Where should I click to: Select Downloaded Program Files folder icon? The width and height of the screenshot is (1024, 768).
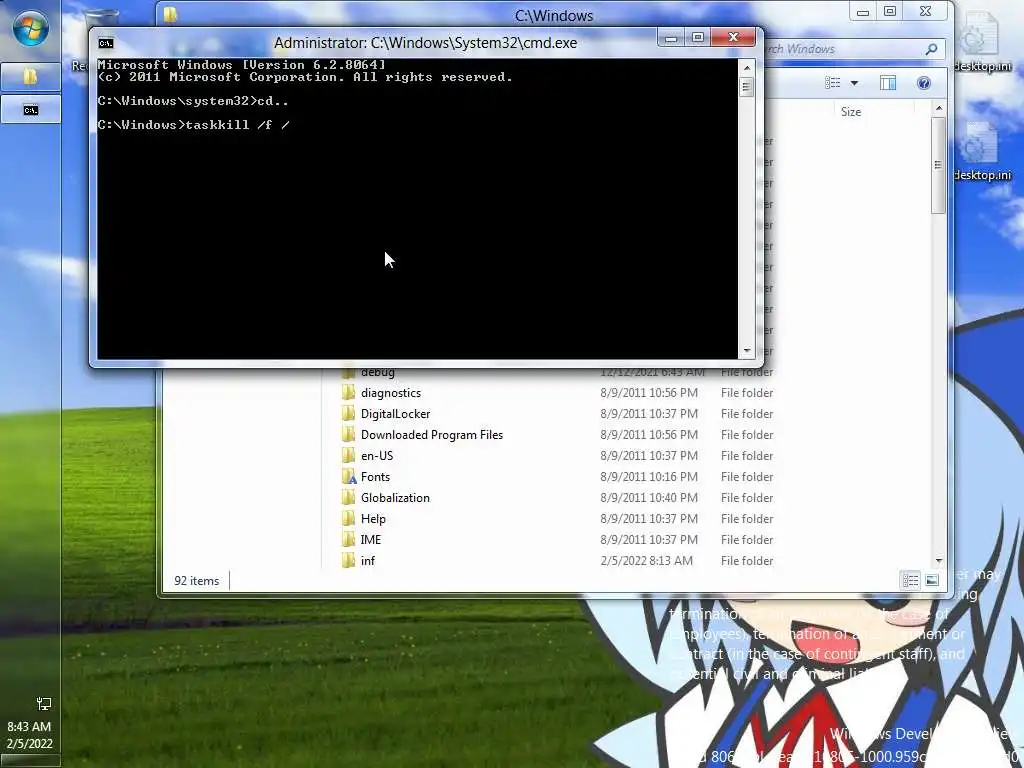[x=349, y=435]
